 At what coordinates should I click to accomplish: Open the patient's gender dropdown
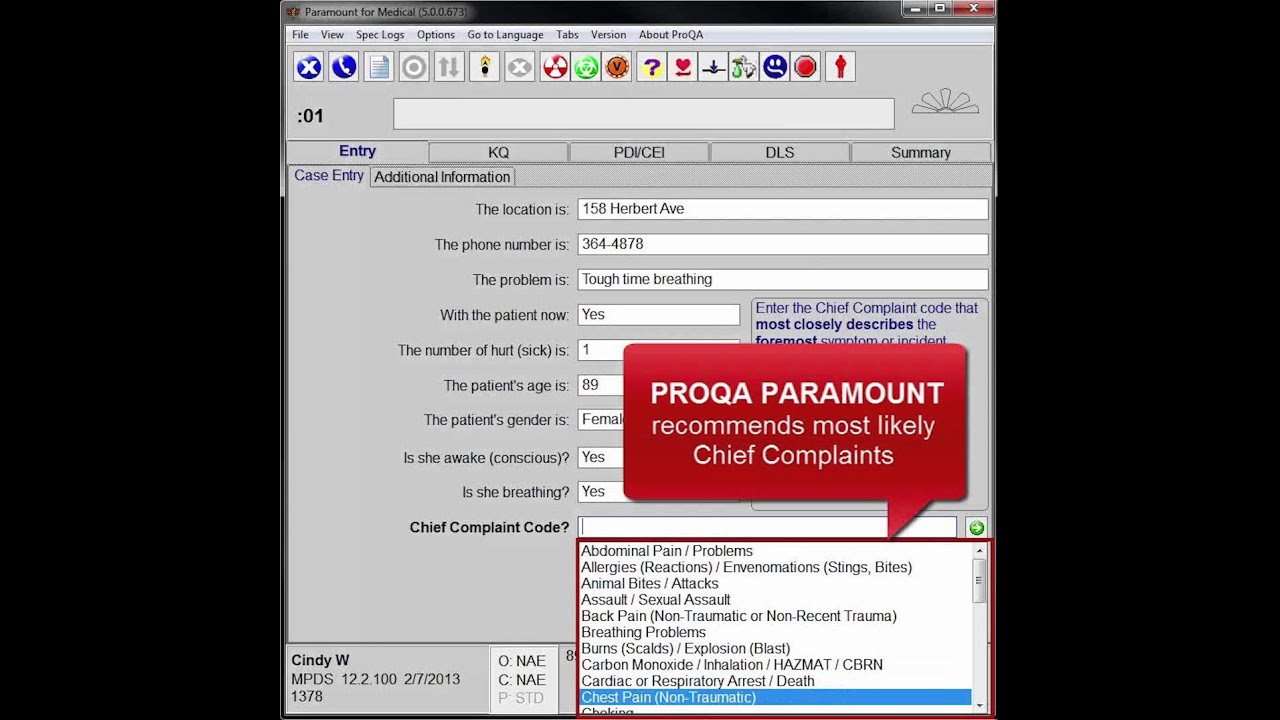click(x=601, y=420)
